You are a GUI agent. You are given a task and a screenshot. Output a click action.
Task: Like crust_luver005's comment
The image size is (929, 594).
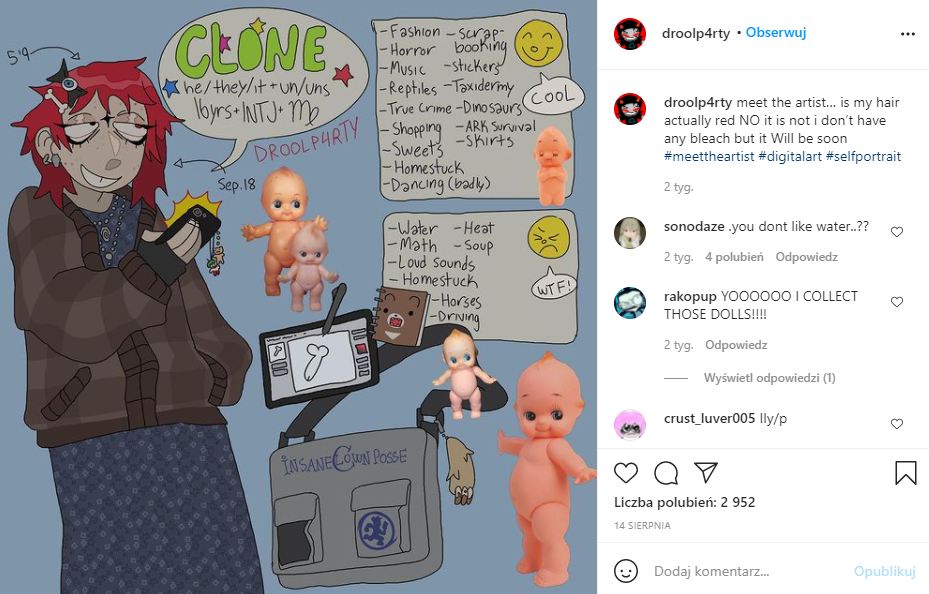pyautogui.click(x=897, y=424)
